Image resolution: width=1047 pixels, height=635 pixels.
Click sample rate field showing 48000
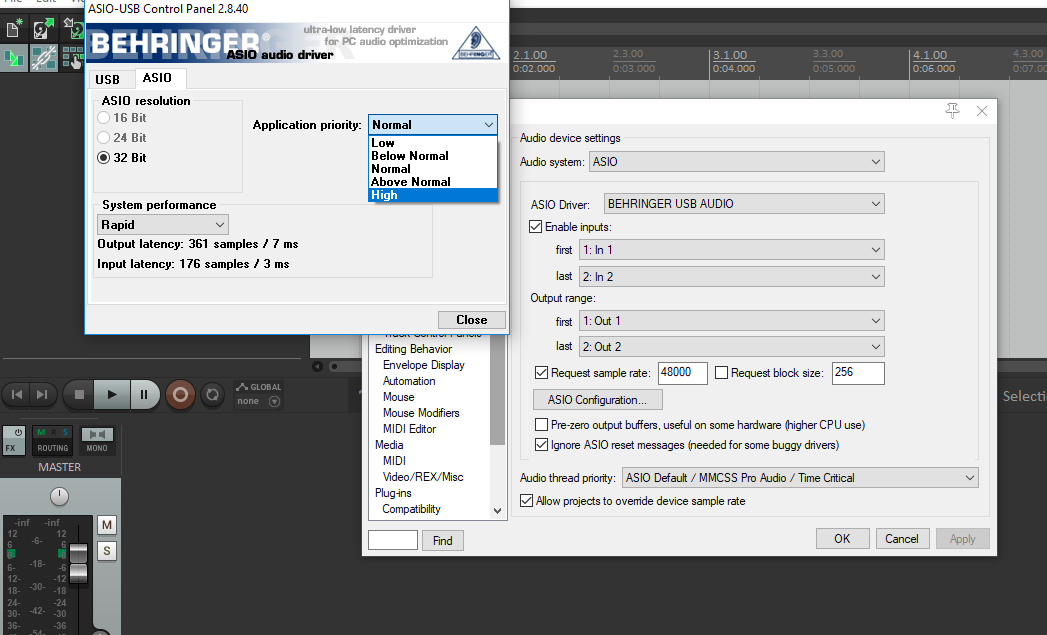[x=682, y=373]
